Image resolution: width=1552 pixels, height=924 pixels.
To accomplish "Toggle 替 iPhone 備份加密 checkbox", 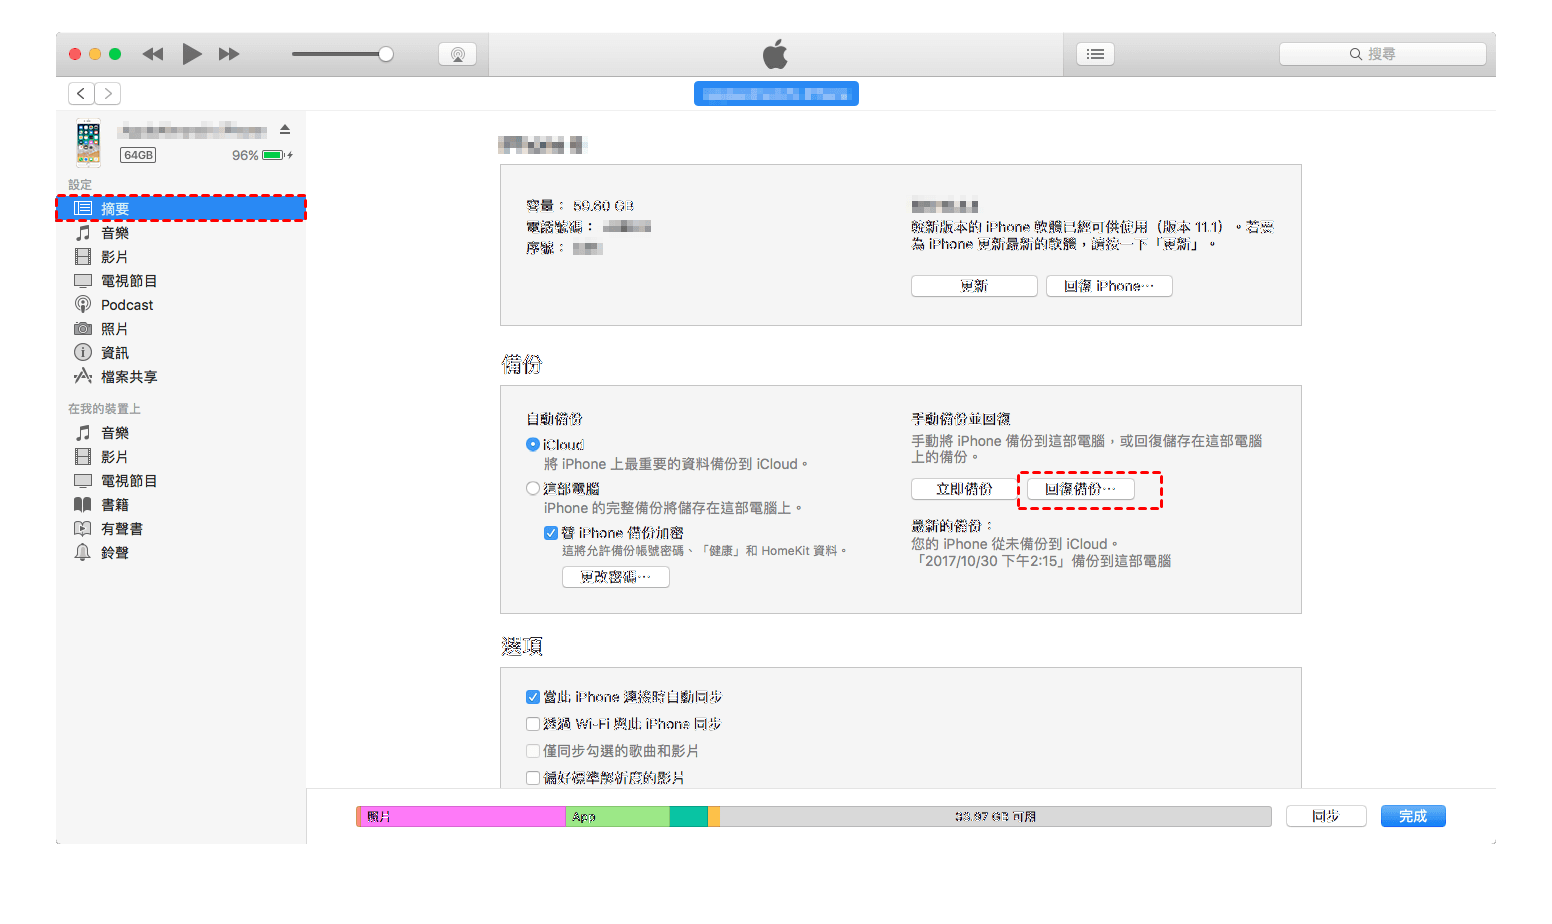I will [551, 533].
